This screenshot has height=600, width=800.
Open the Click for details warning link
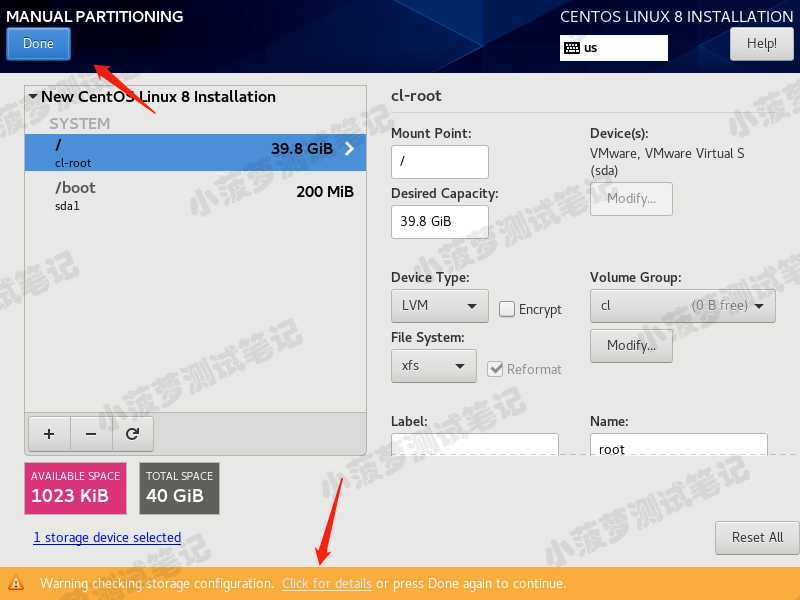point(327,583)
